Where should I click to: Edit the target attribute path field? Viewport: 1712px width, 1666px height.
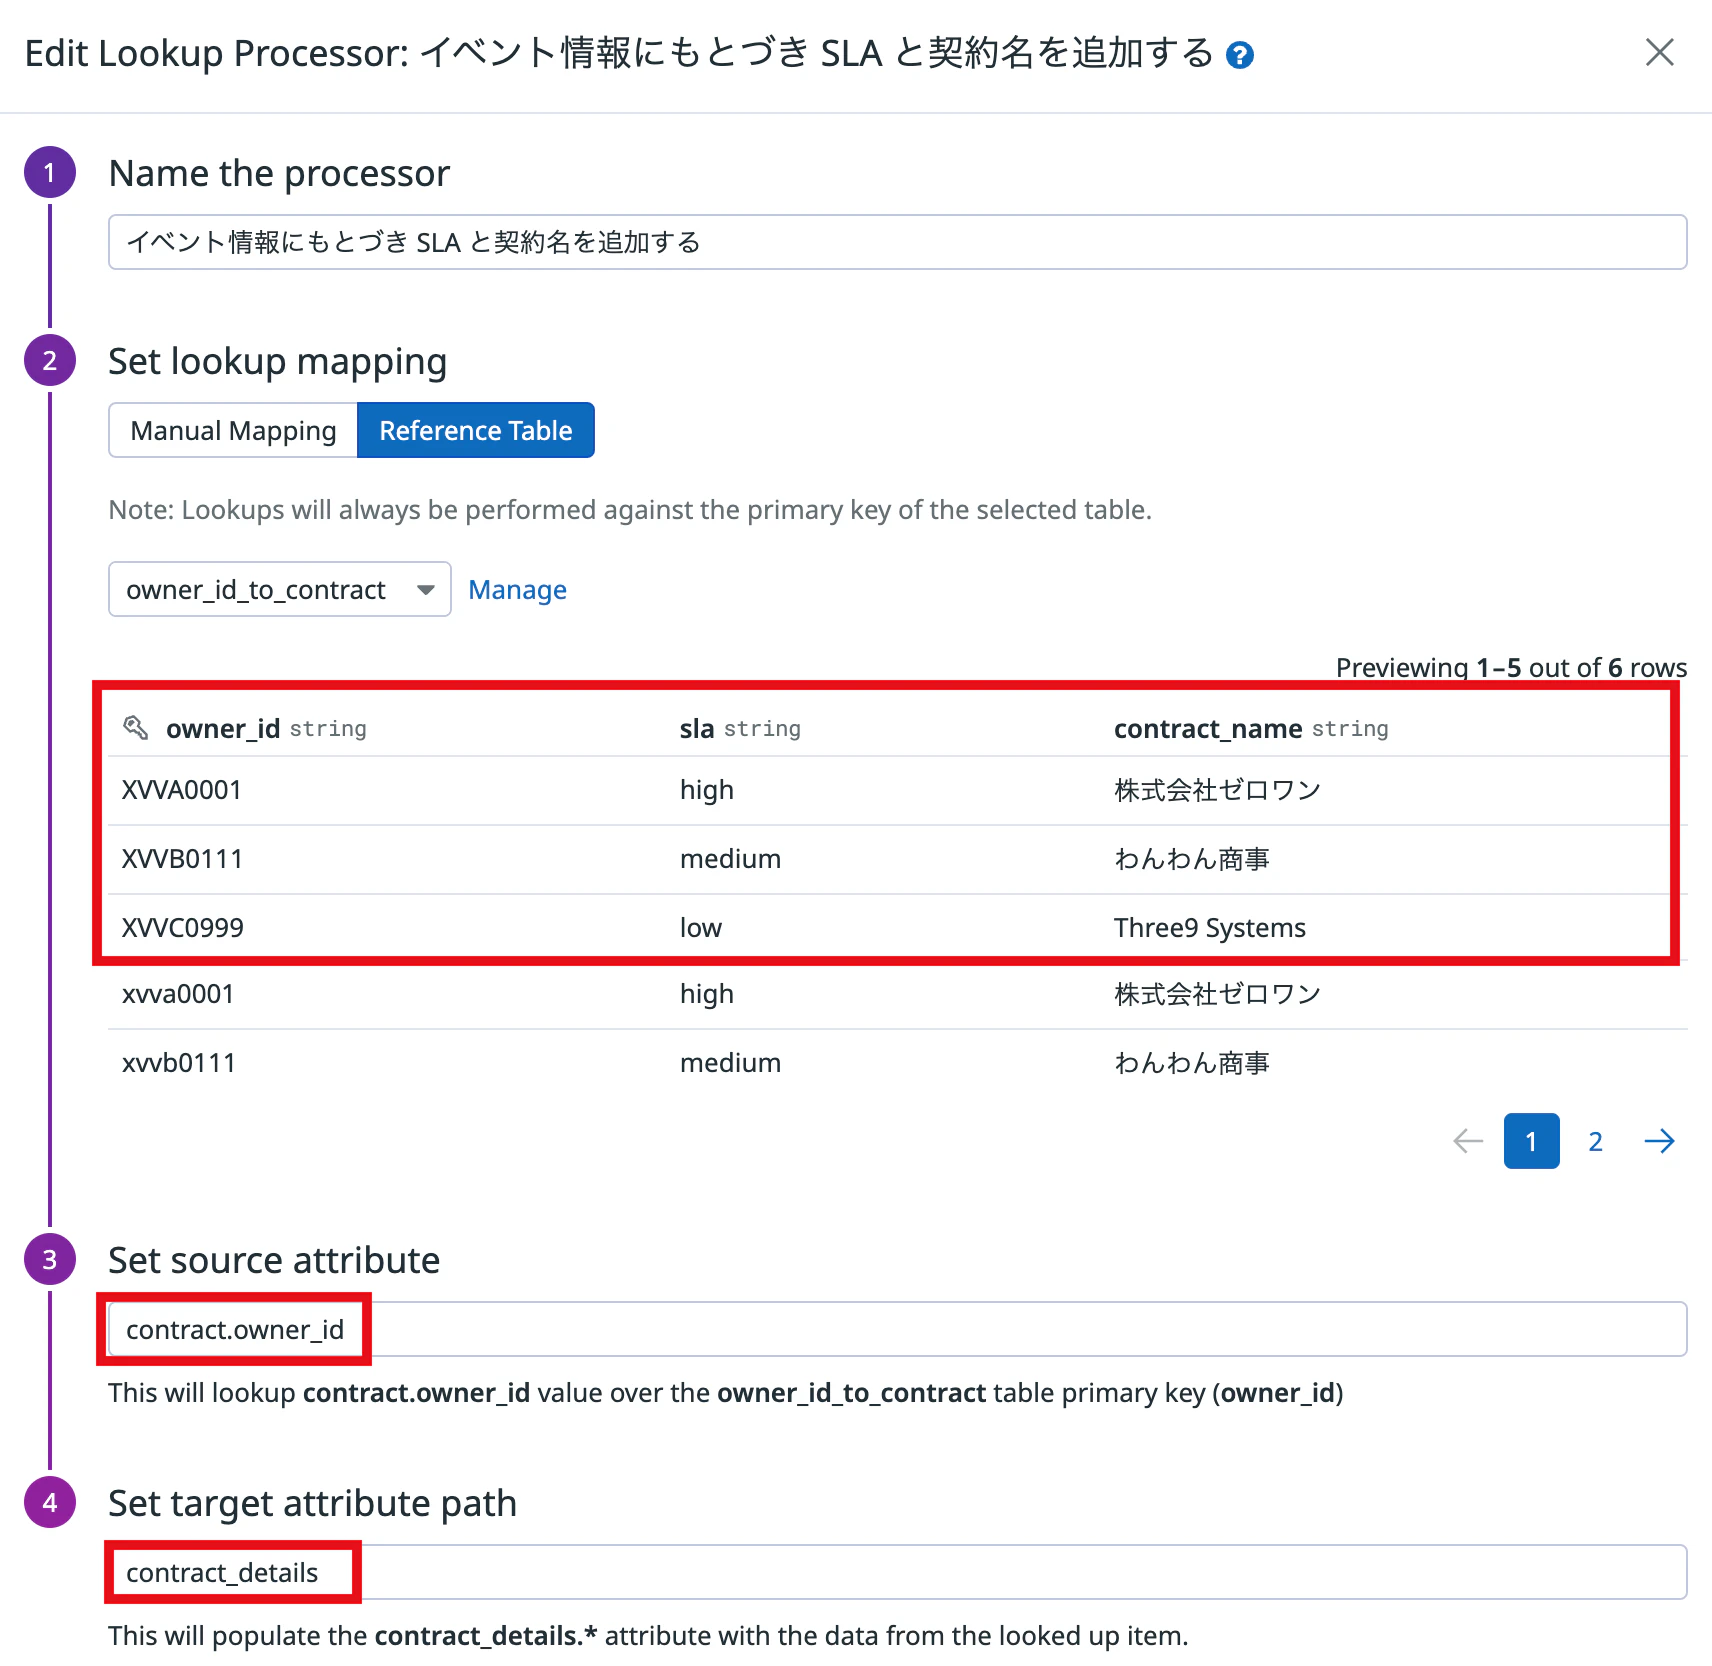(x=897, y=1572)
